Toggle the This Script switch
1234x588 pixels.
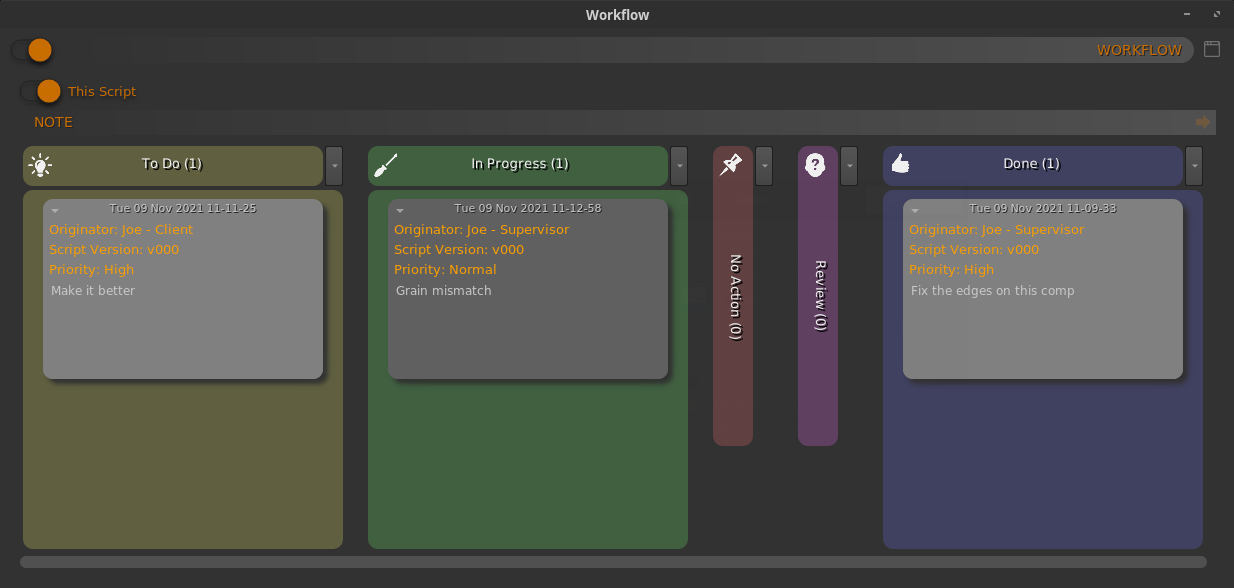[41, 91]
